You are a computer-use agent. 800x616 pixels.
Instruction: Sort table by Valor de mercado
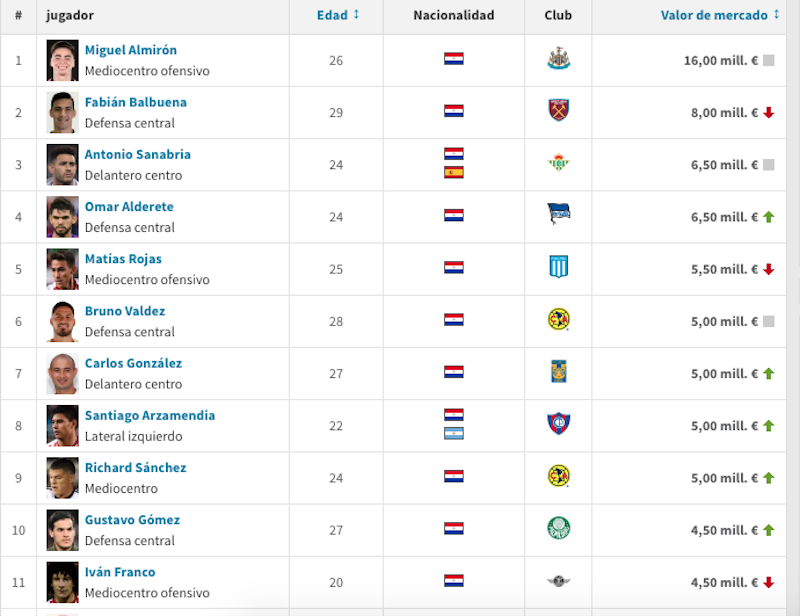[714, 15]
